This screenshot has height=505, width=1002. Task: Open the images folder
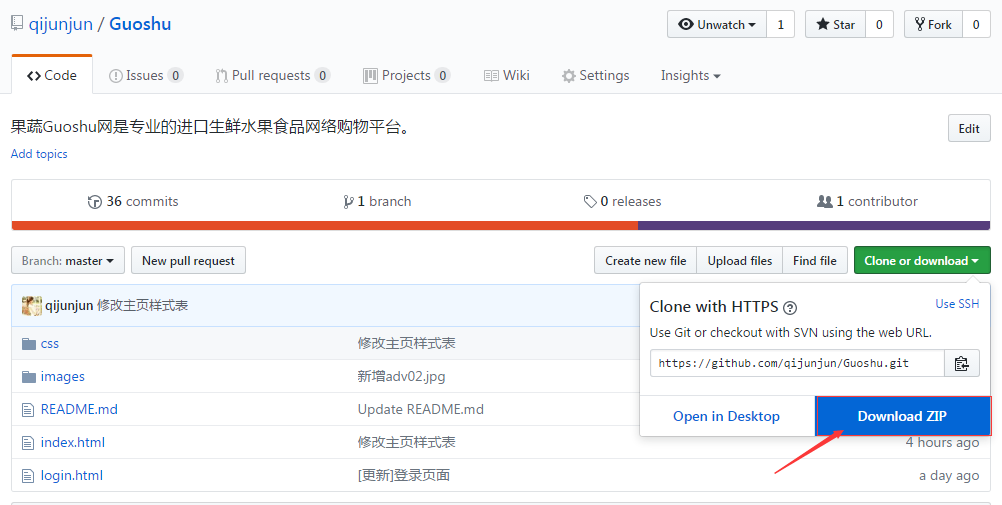63,377
